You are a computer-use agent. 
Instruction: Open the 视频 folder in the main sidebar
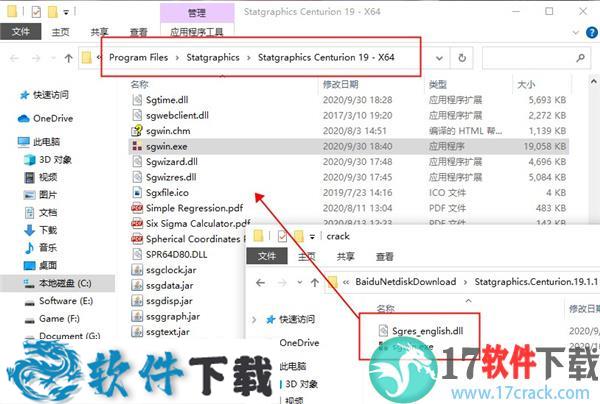point(48,177)
